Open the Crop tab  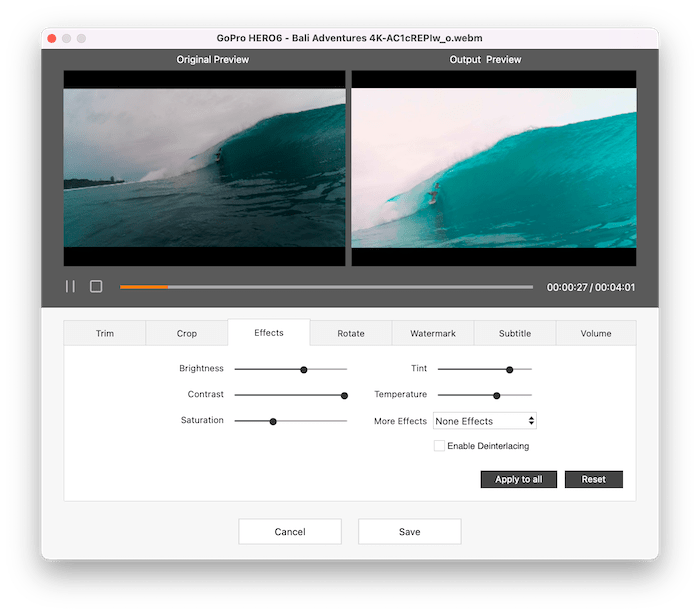tap(187, 333)
